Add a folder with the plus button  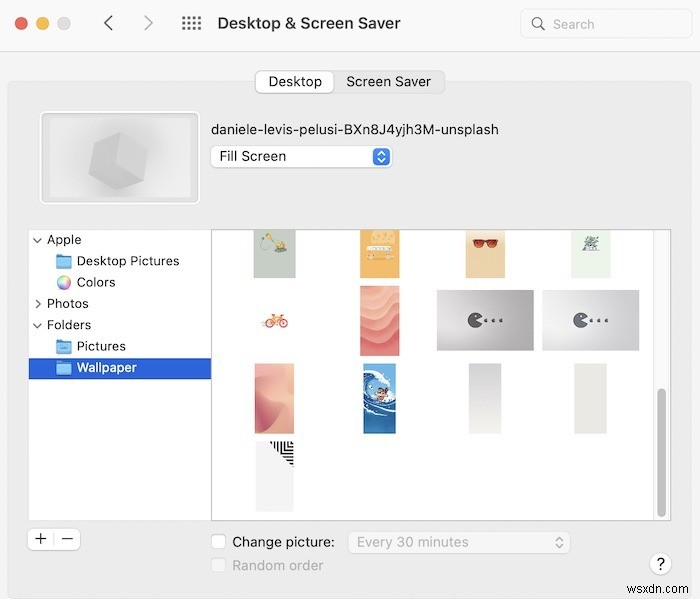pyautogui.click(x=41, y=539)
